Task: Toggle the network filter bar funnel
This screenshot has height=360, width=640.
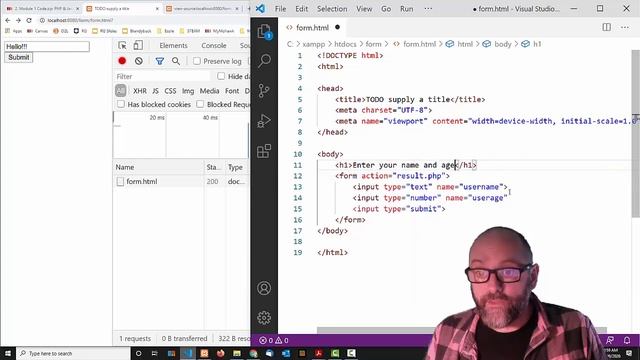Action: click(x=160, y=61)
